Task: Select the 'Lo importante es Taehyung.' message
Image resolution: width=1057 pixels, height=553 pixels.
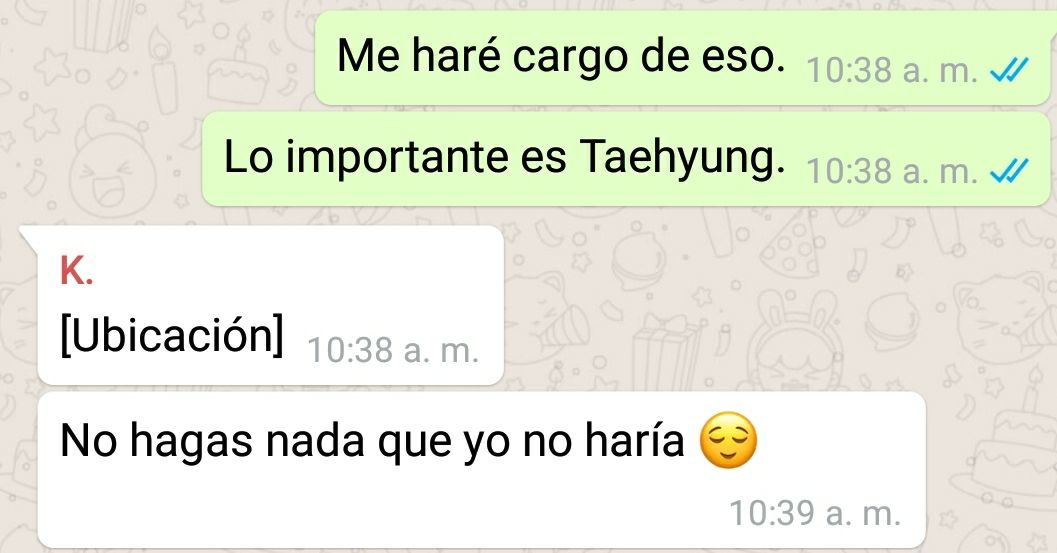Action: pyautogui.click(x=626, y=159)
